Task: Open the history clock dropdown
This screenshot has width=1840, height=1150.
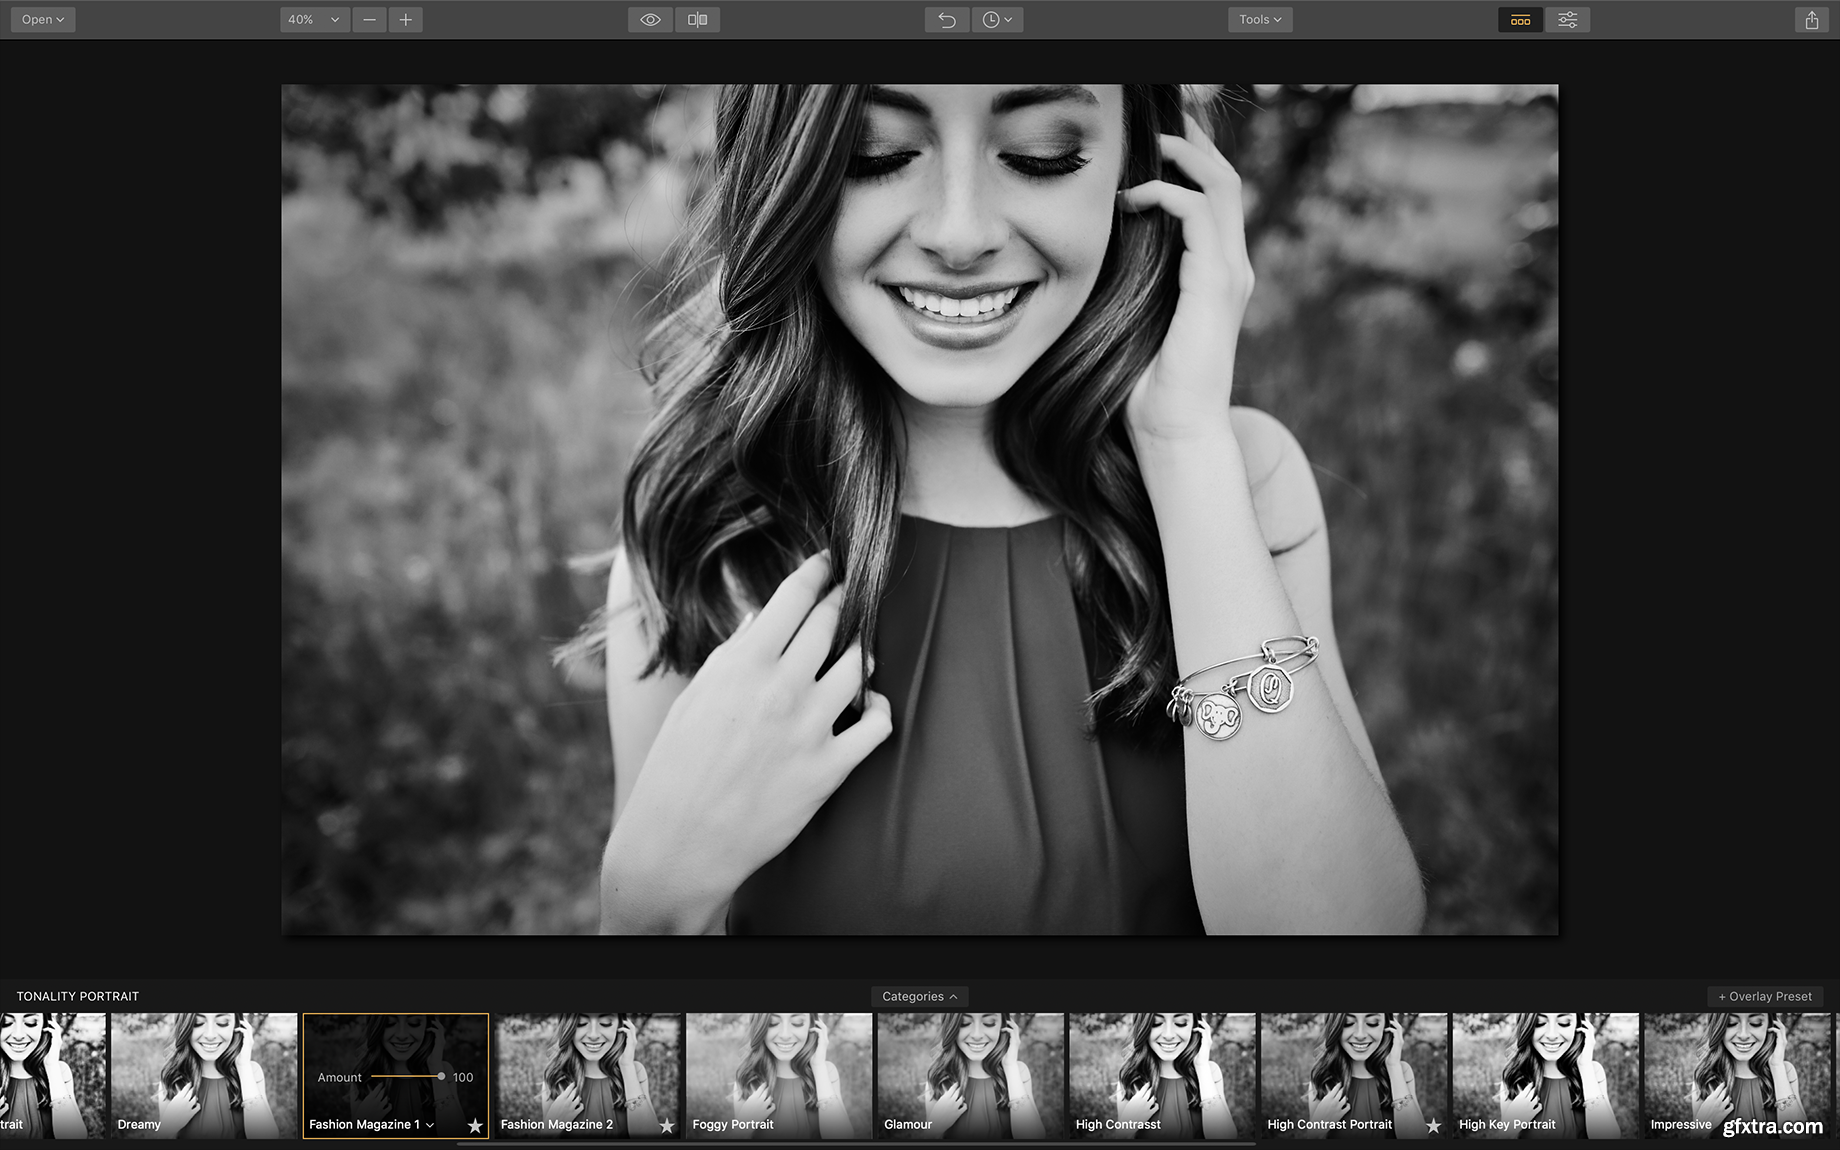Action: click(996, 20)
